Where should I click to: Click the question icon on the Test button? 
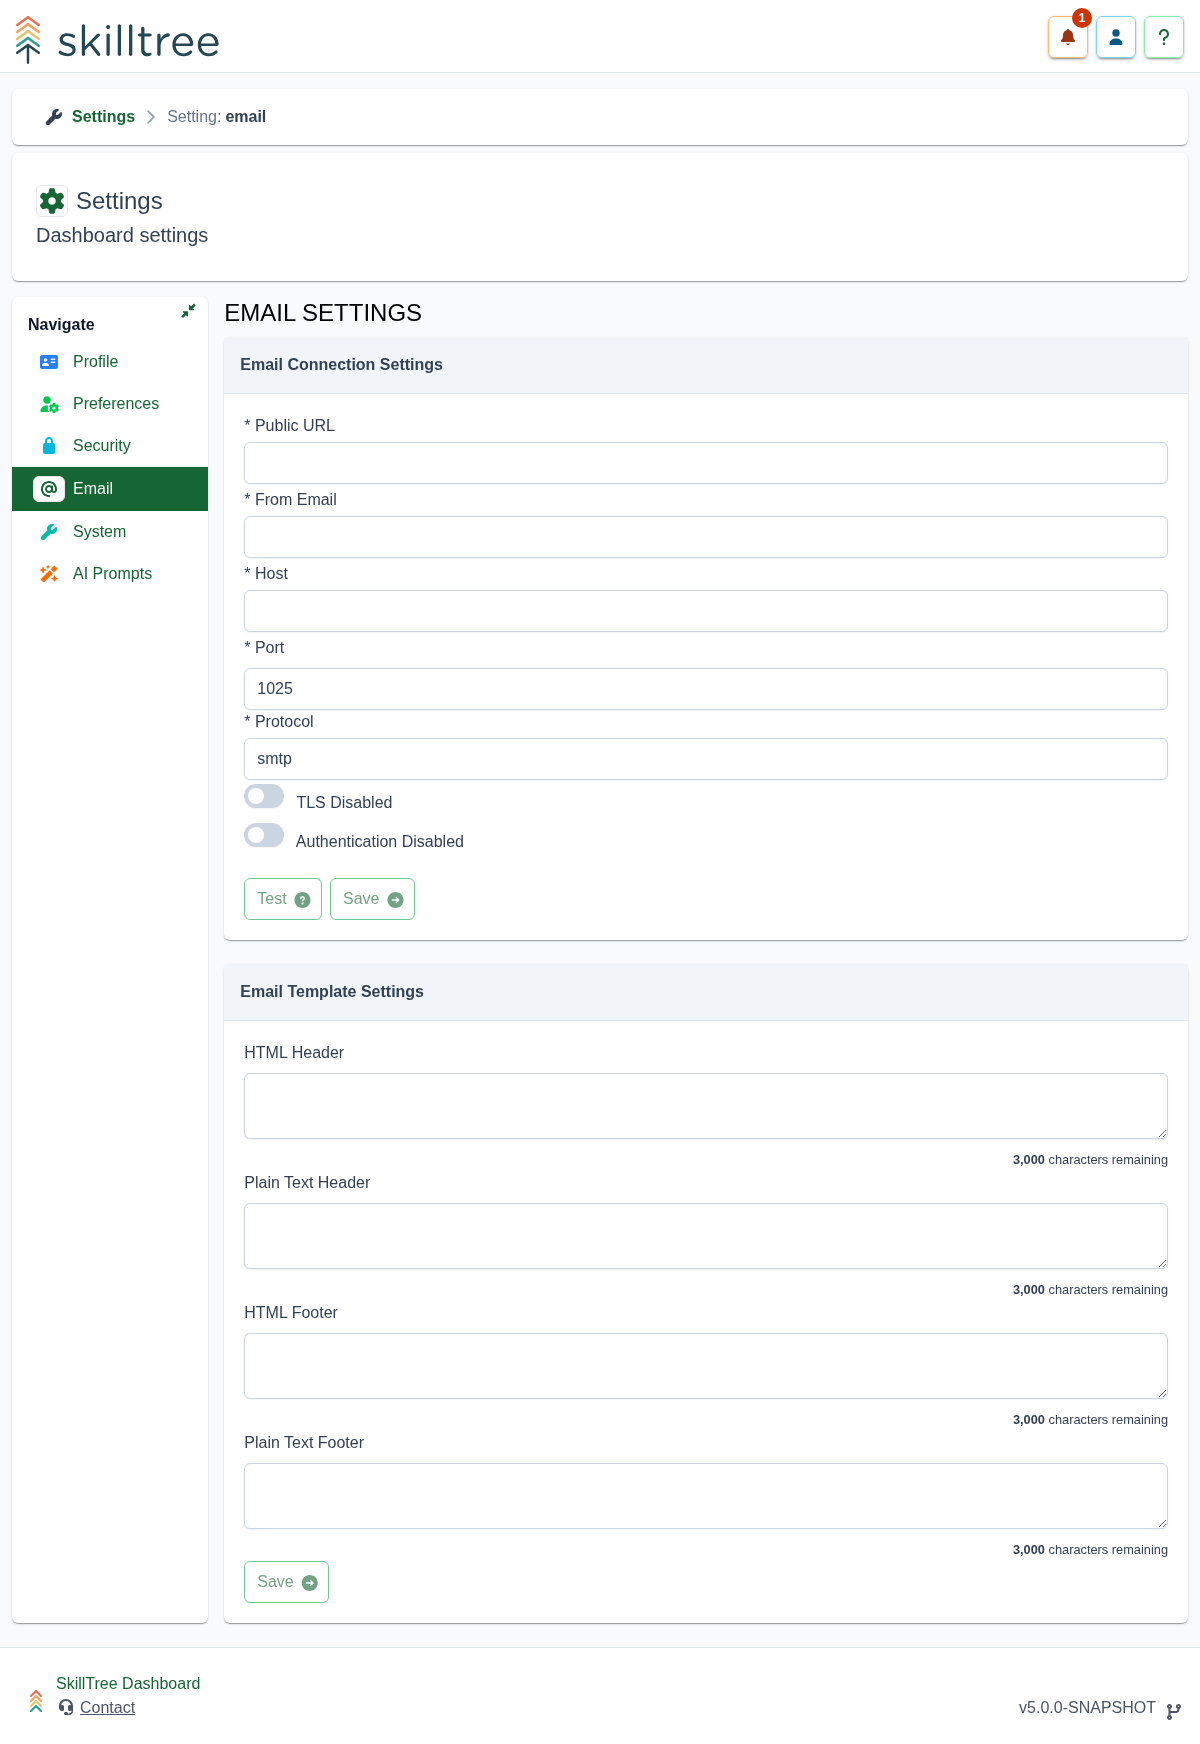tap(303, 900)
